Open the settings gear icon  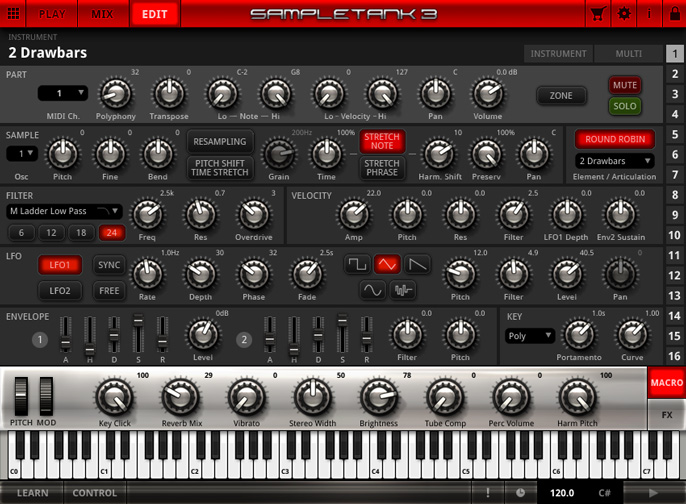tap(624, 14)
